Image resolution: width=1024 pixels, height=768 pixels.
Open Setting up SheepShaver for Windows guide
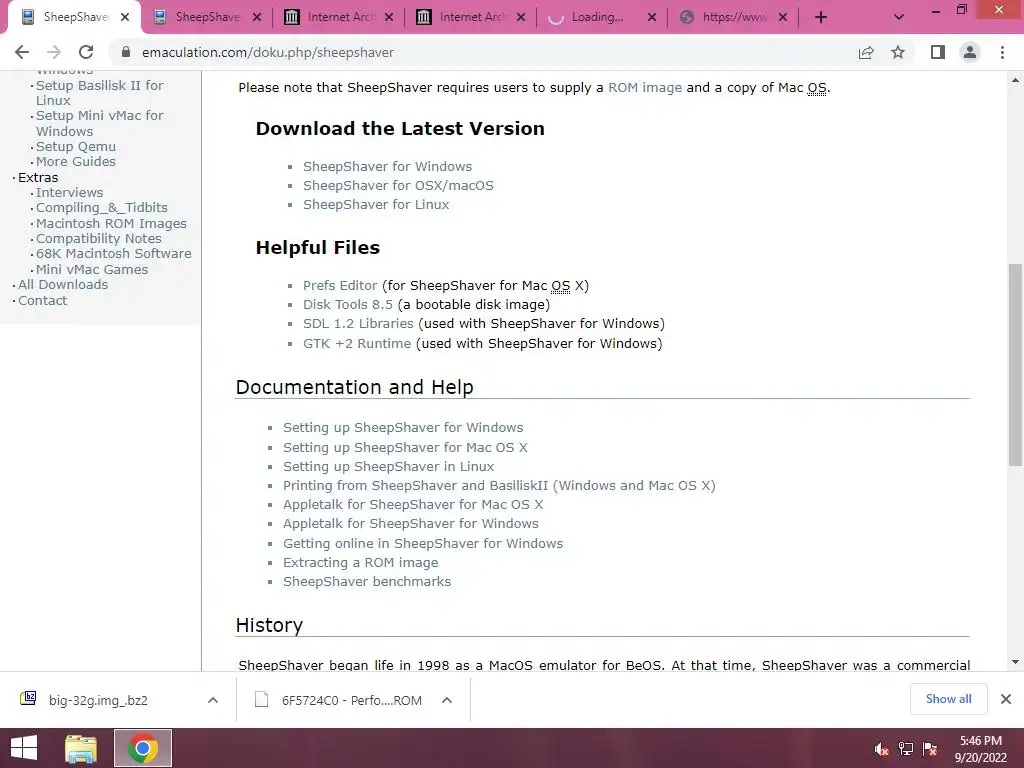pyautogui.click(x=403, y=427)
